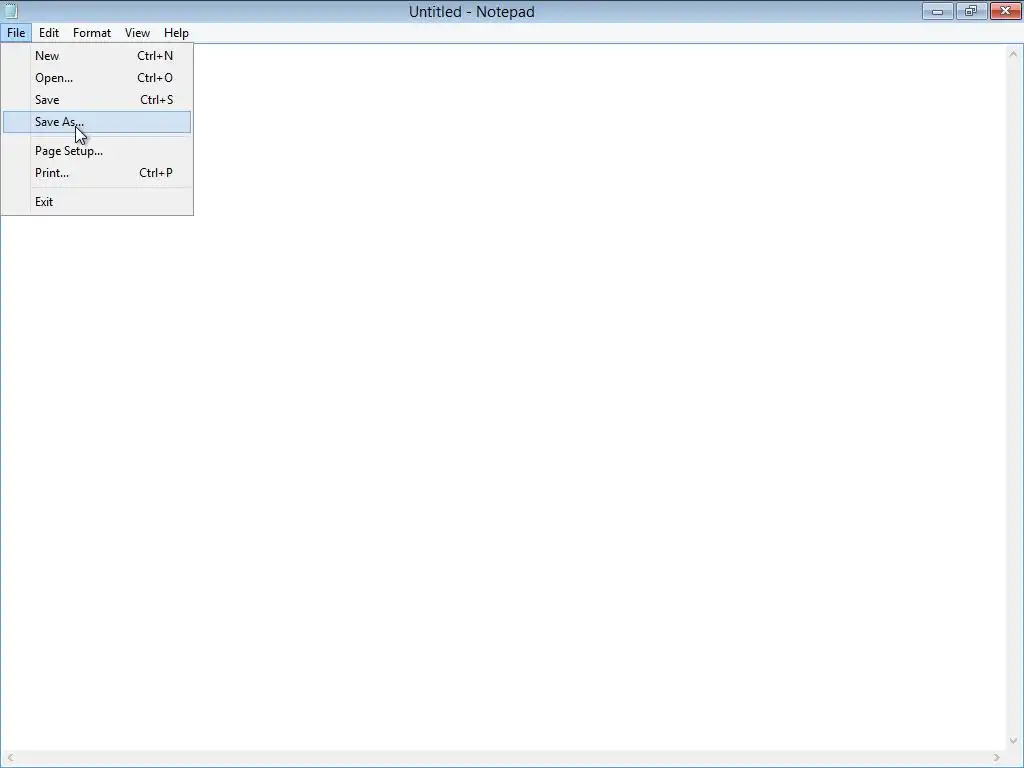Choose Save As... menu entry
This screenshot has width=1024, height=768.
(x=97, y=122)
